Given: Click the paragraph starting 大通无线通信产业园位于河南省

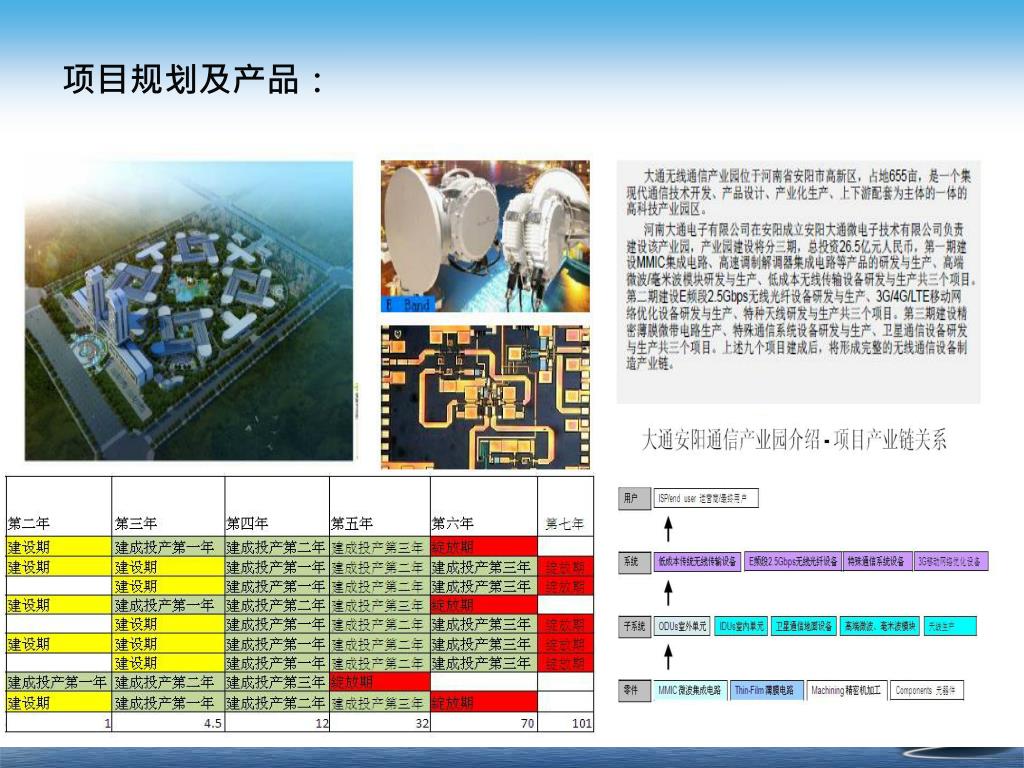Looking at the screenshot, I should (799, 192).
